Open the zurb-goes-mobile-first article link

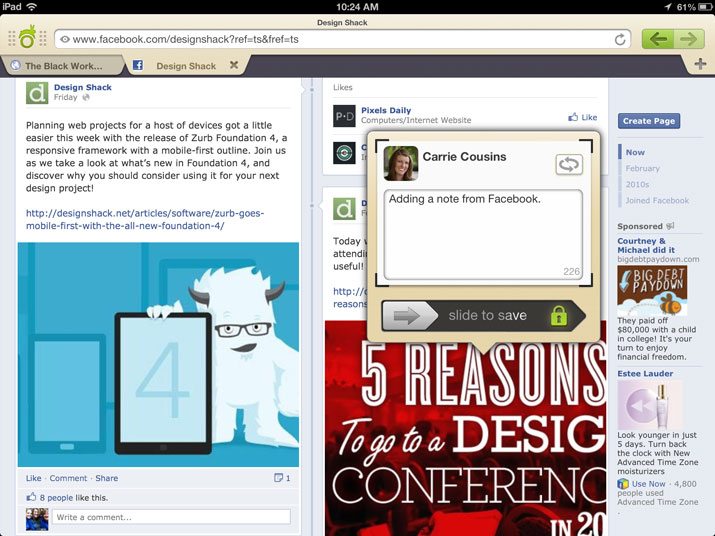(x=145, y=219)
